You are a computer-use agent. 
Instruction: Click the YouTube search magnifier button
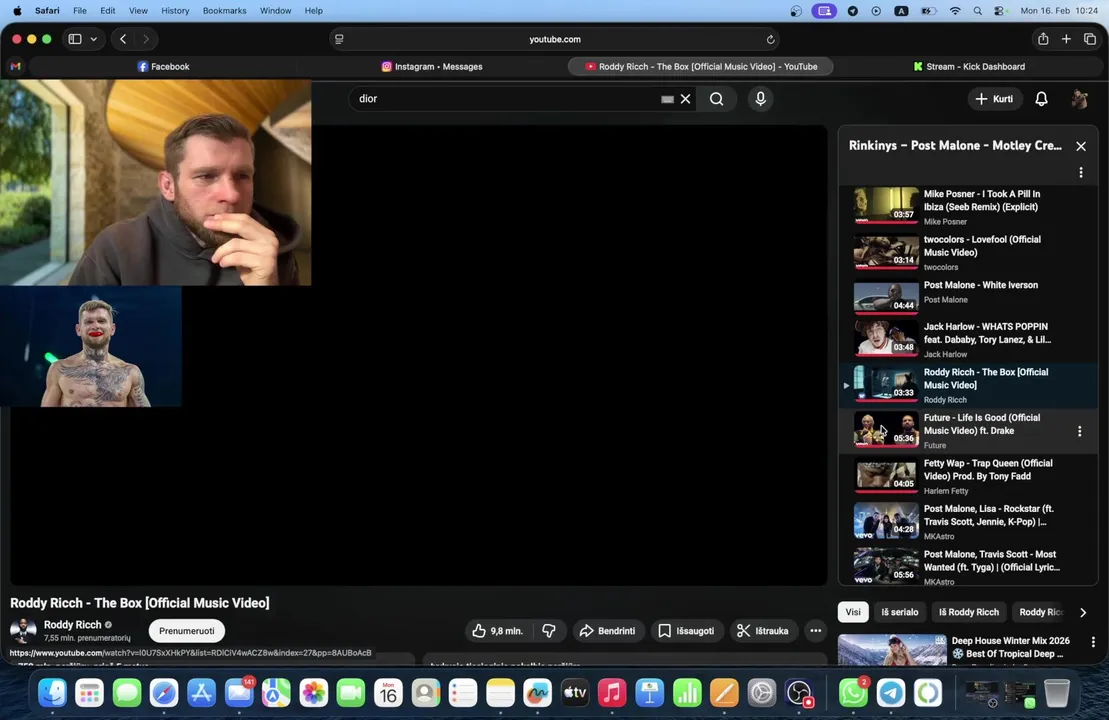716,99
